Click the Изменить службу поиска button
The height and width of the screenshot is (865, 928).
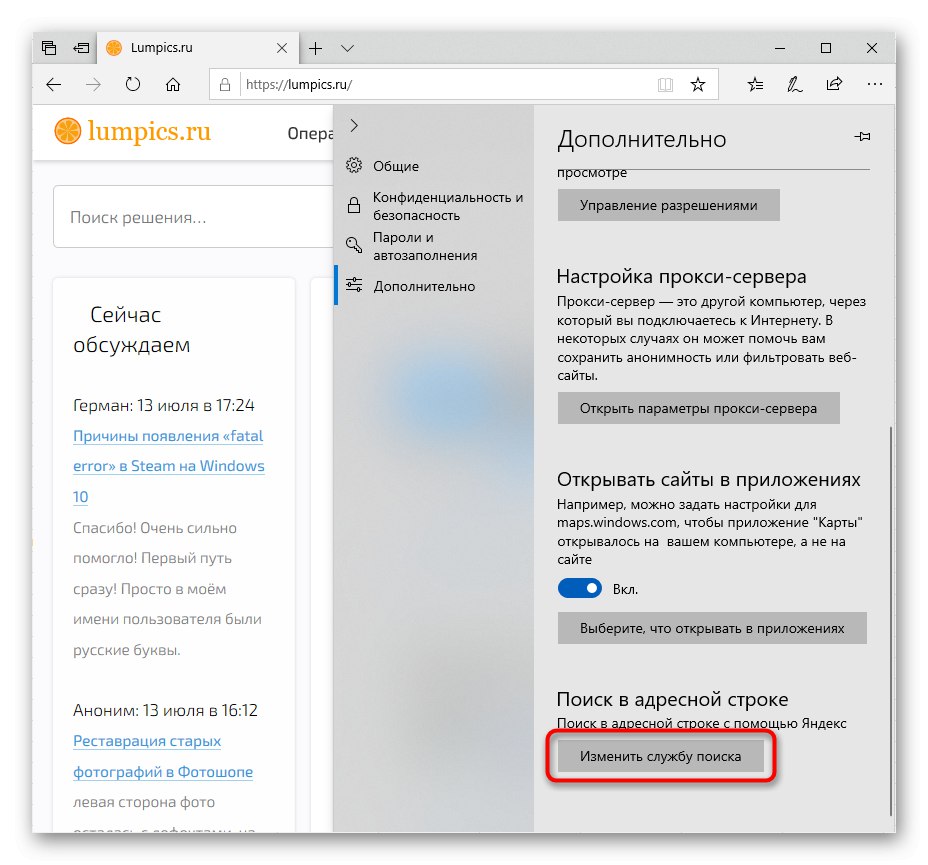[x=661, y=757]
